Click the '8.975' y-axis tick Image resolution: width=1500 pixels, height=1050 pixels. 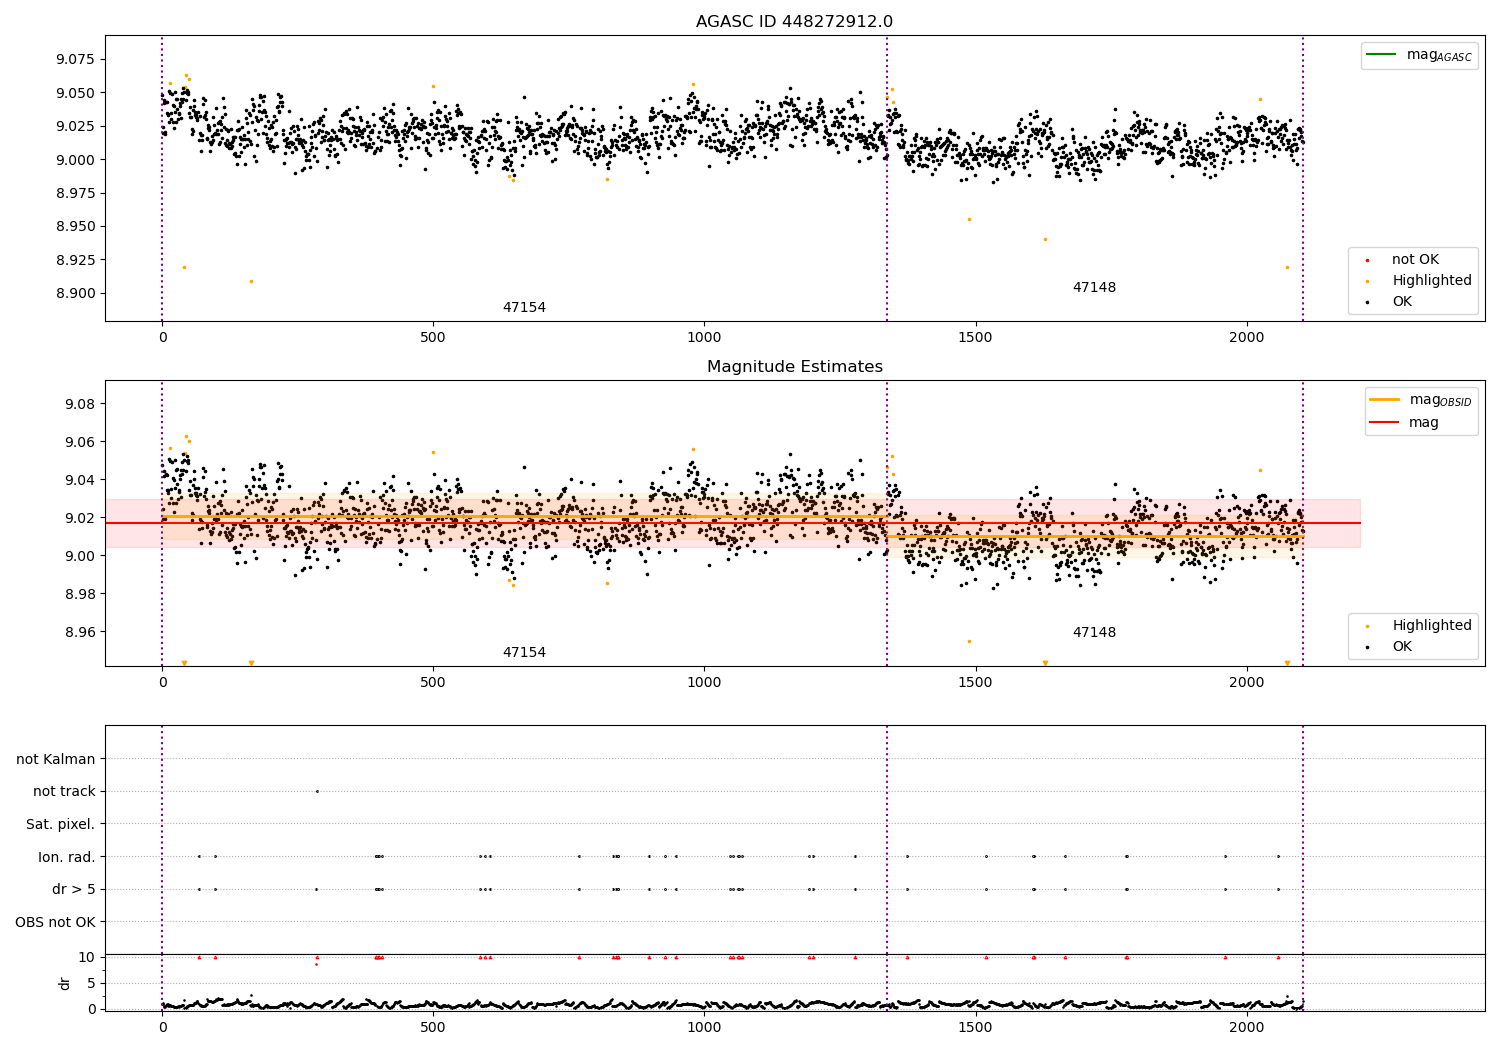[75, 193]
